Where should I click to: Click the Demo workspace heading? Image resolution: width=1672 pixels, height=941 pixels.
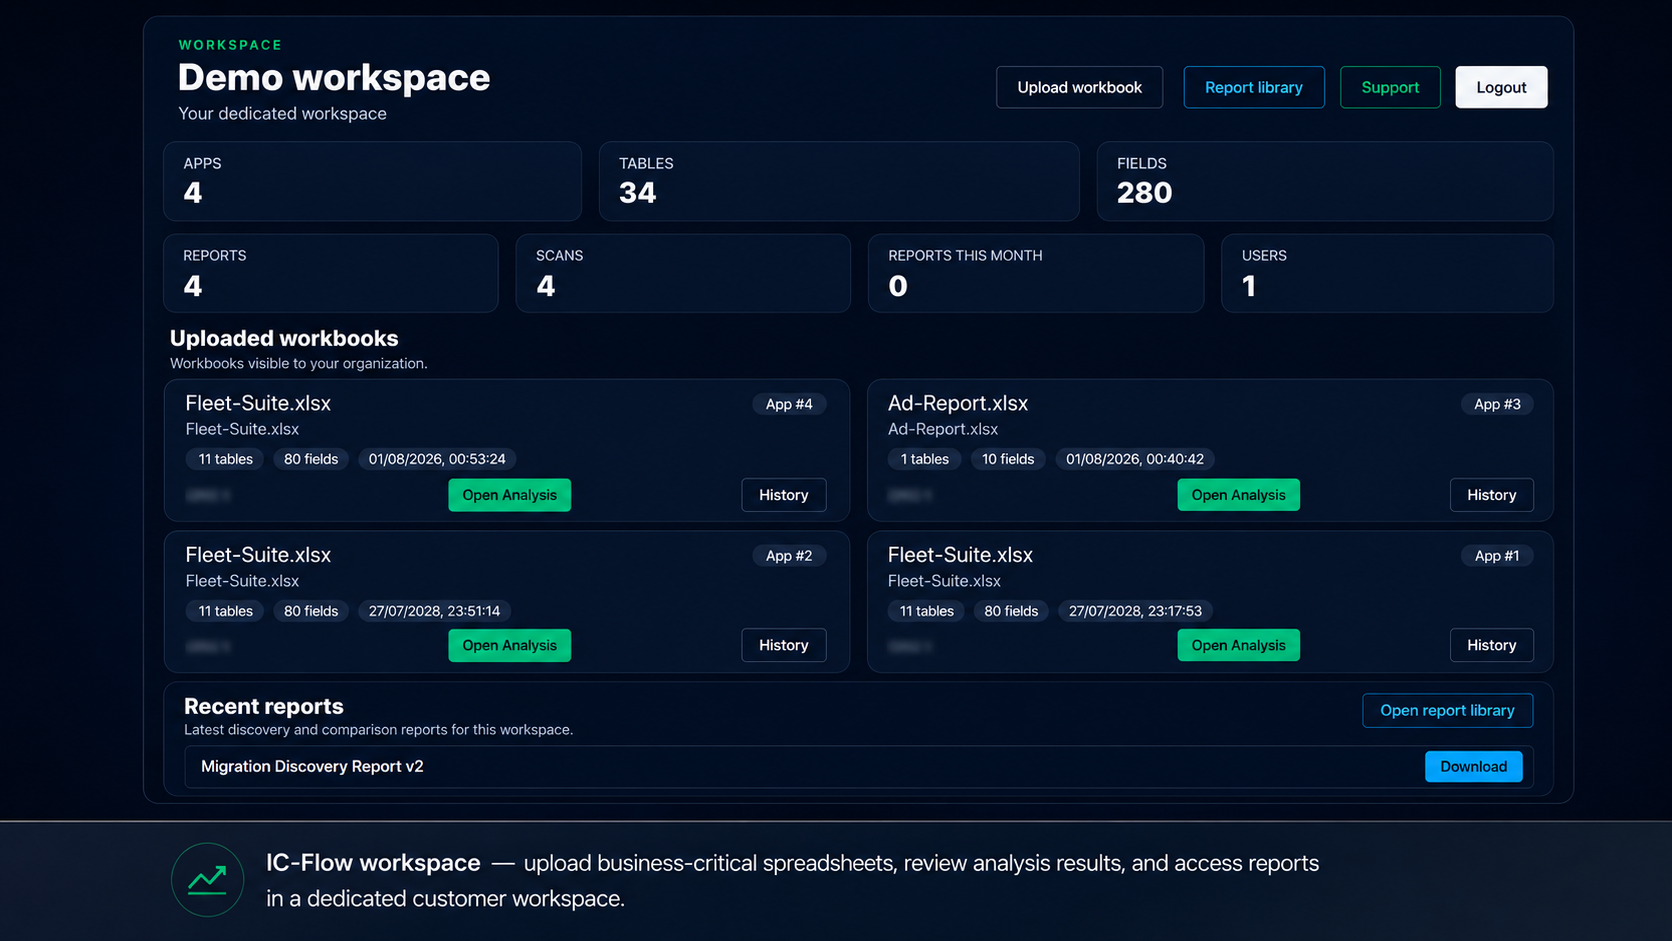pyautogui.click(x=334, y=77)
